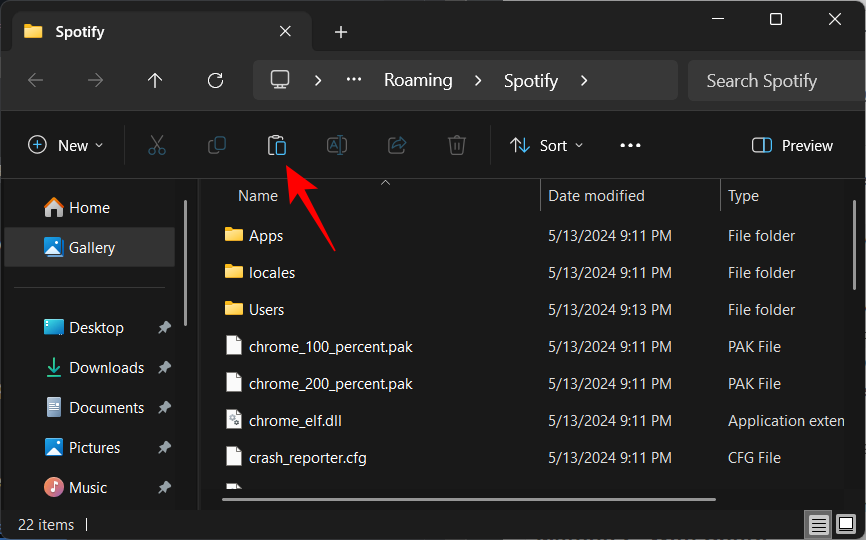This screenshot has width=866, height=540.
Task: Refresh the current folder view
Action: [x=215, y=81]
